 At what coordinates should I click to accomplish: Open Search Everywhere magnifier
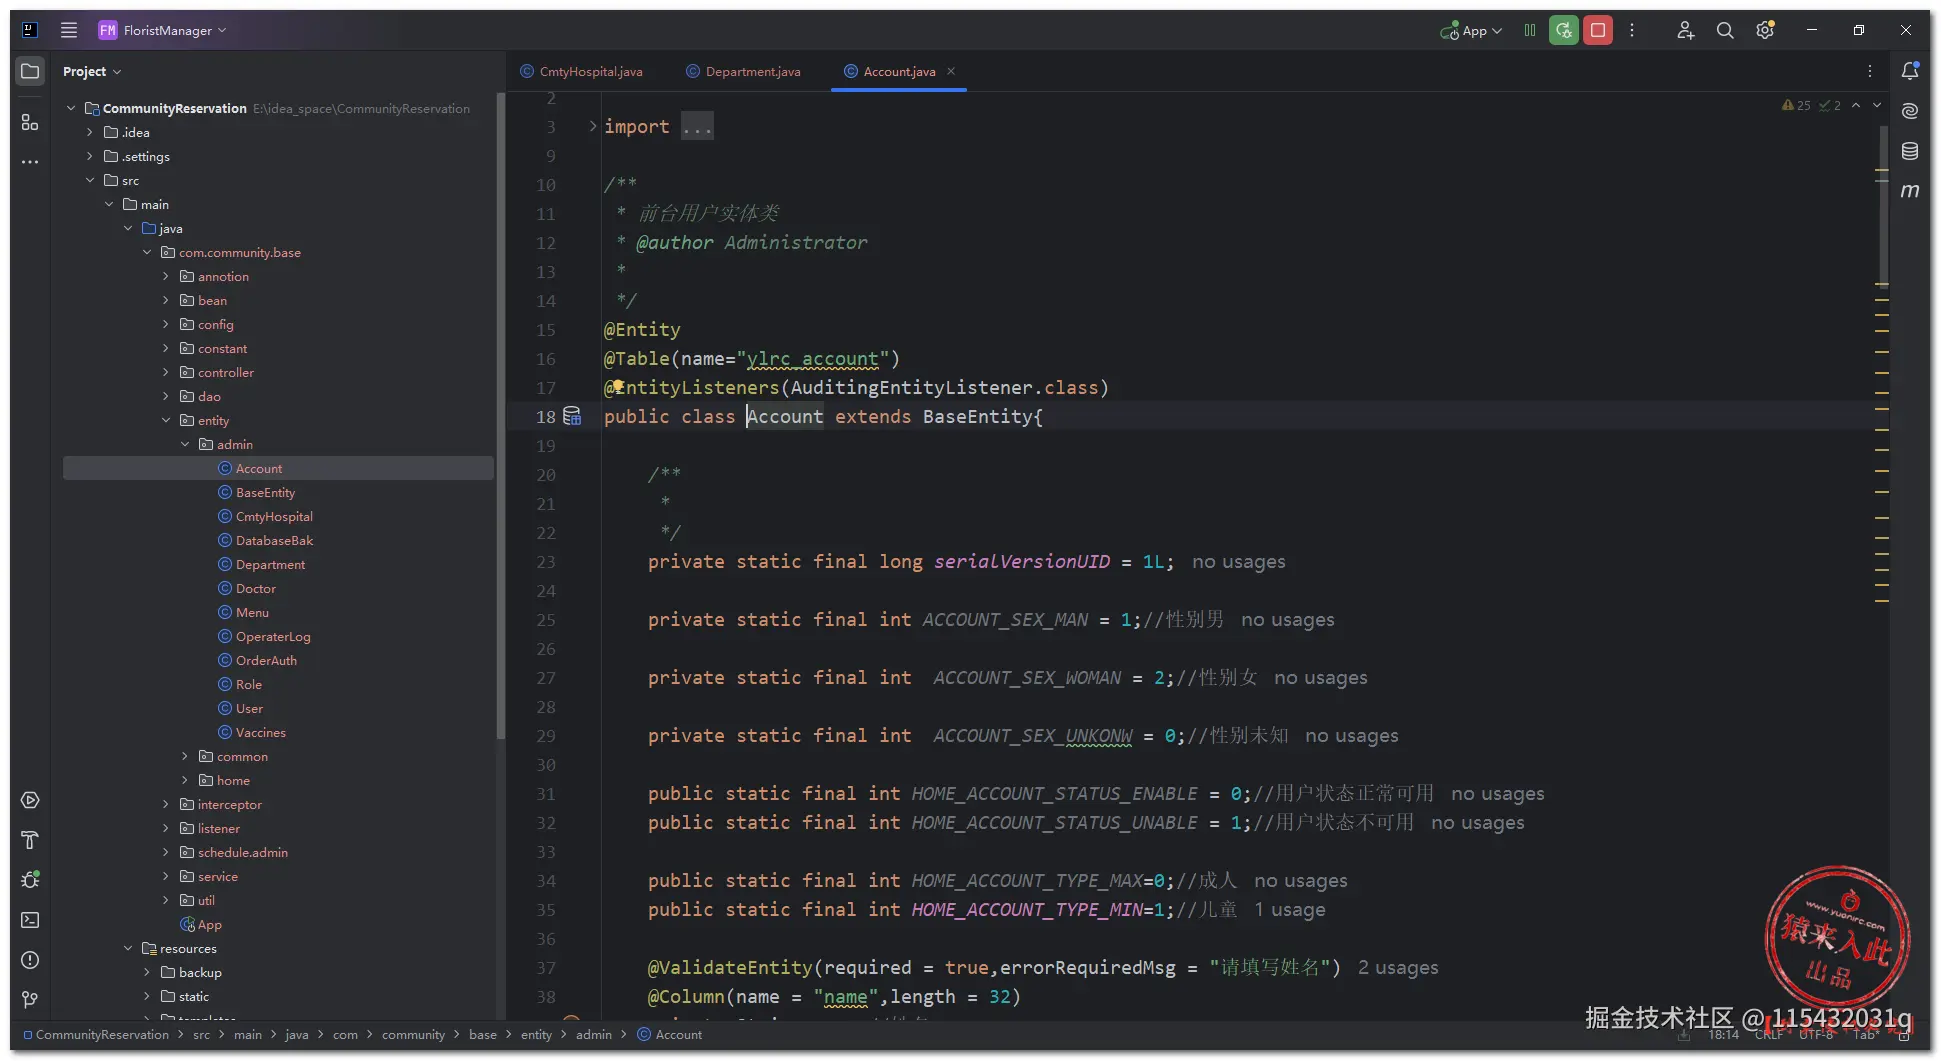pos(1725,30)
